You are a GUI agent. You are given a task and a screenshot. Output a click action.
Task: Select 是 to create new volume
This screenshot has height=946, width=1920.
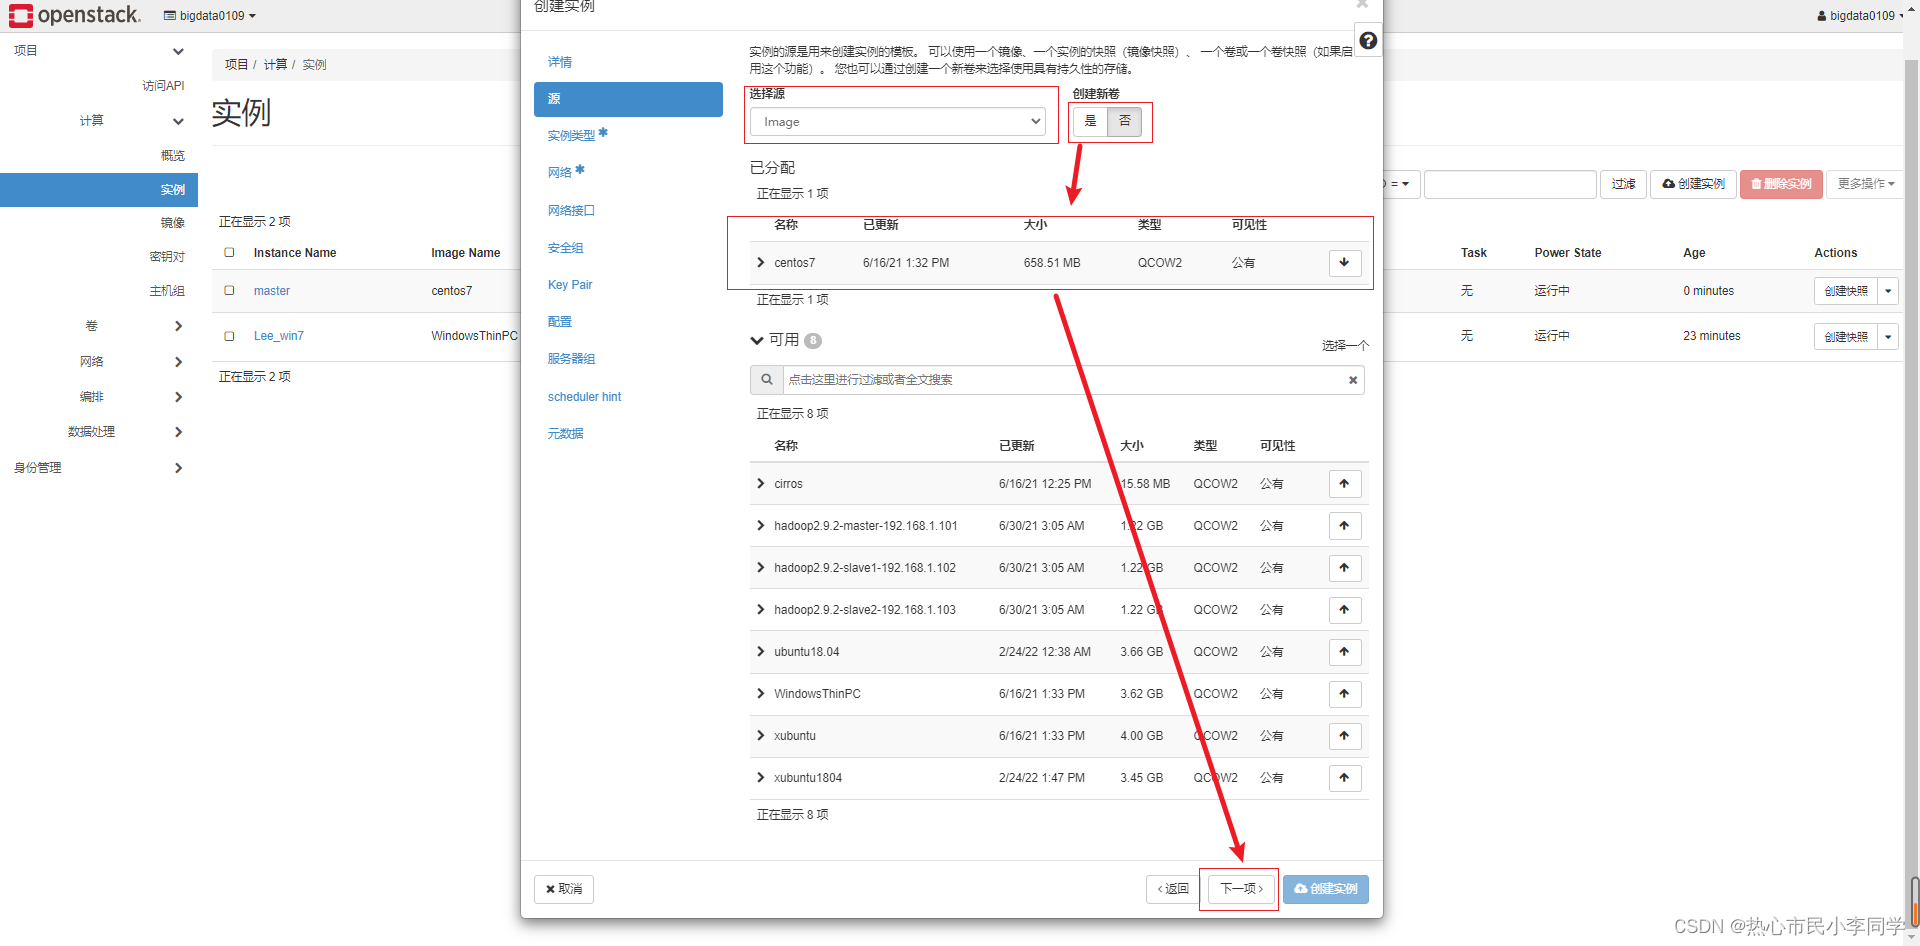click(1090, 121)
